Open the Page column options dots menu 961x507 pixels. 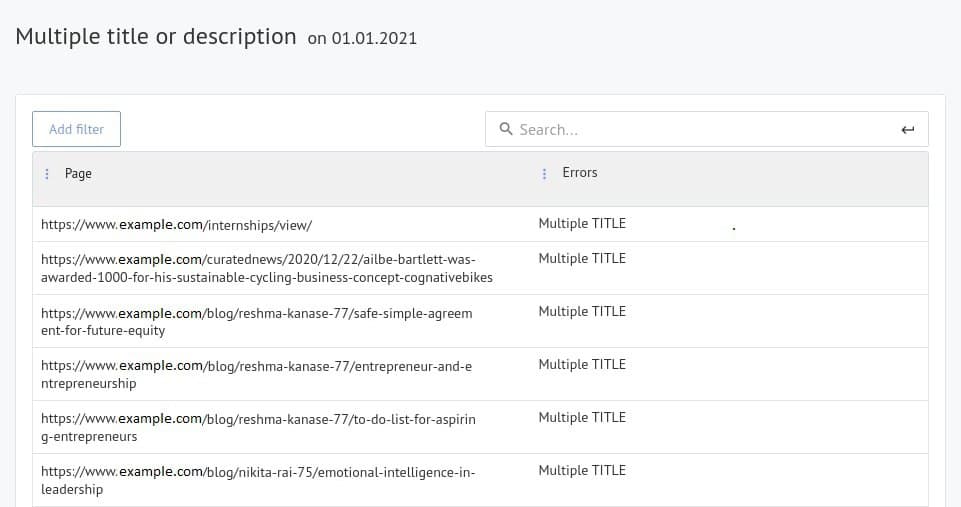point(47,174)
